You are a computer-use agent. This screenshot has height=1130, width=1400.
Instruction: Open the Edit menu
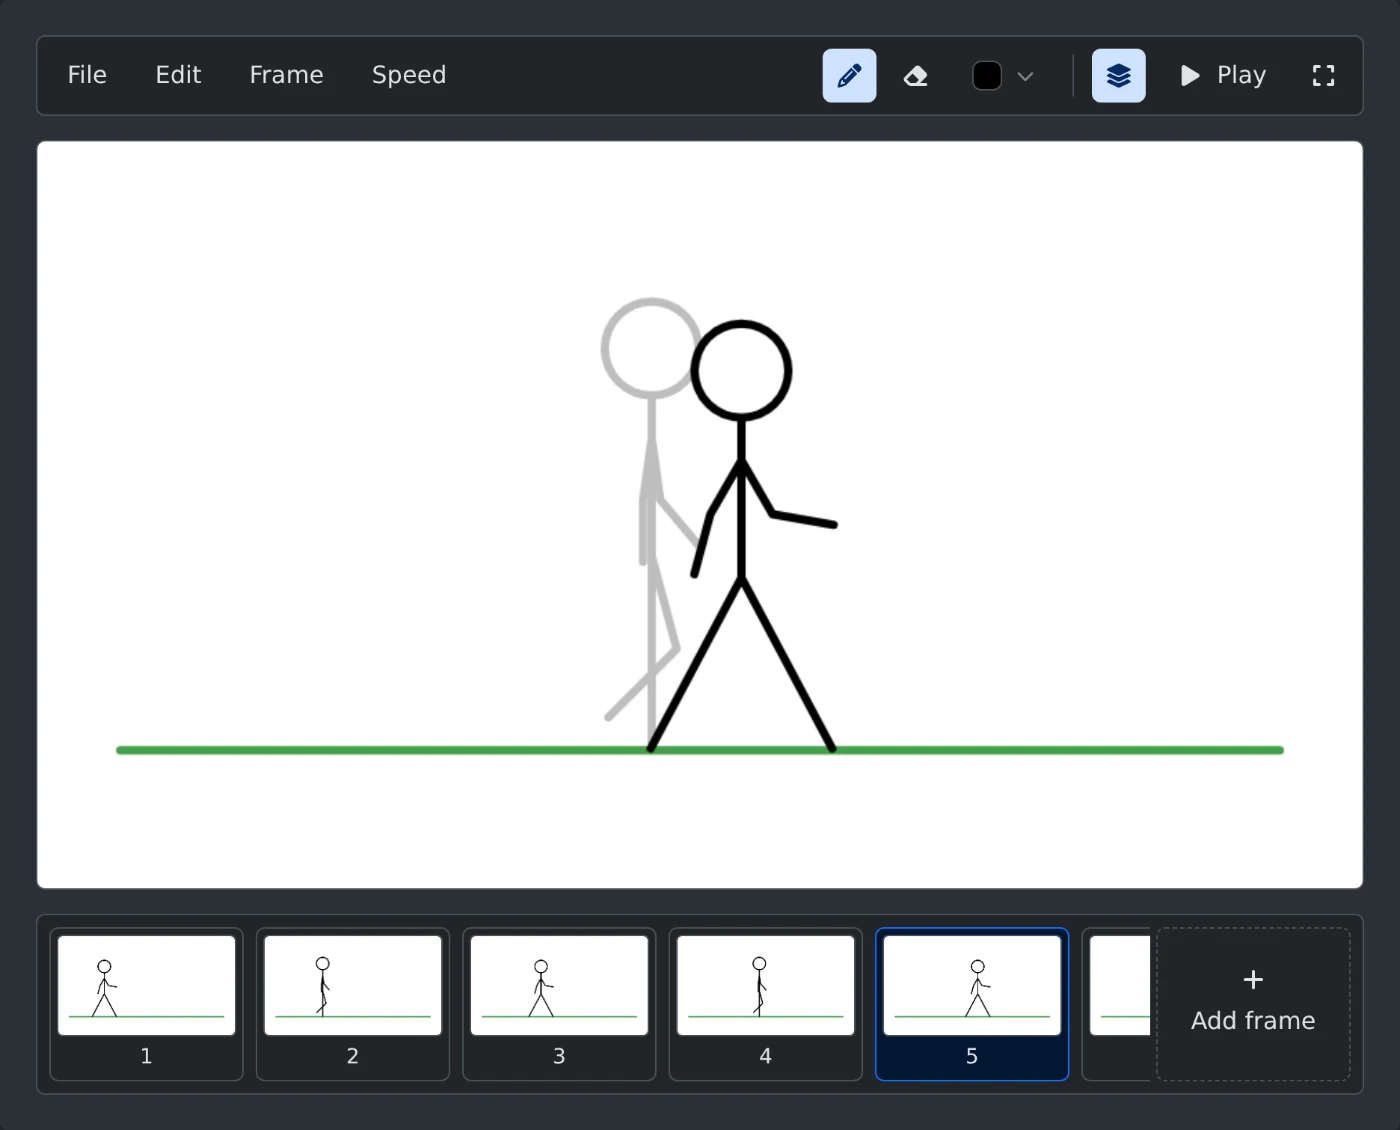tap(178, 75)
